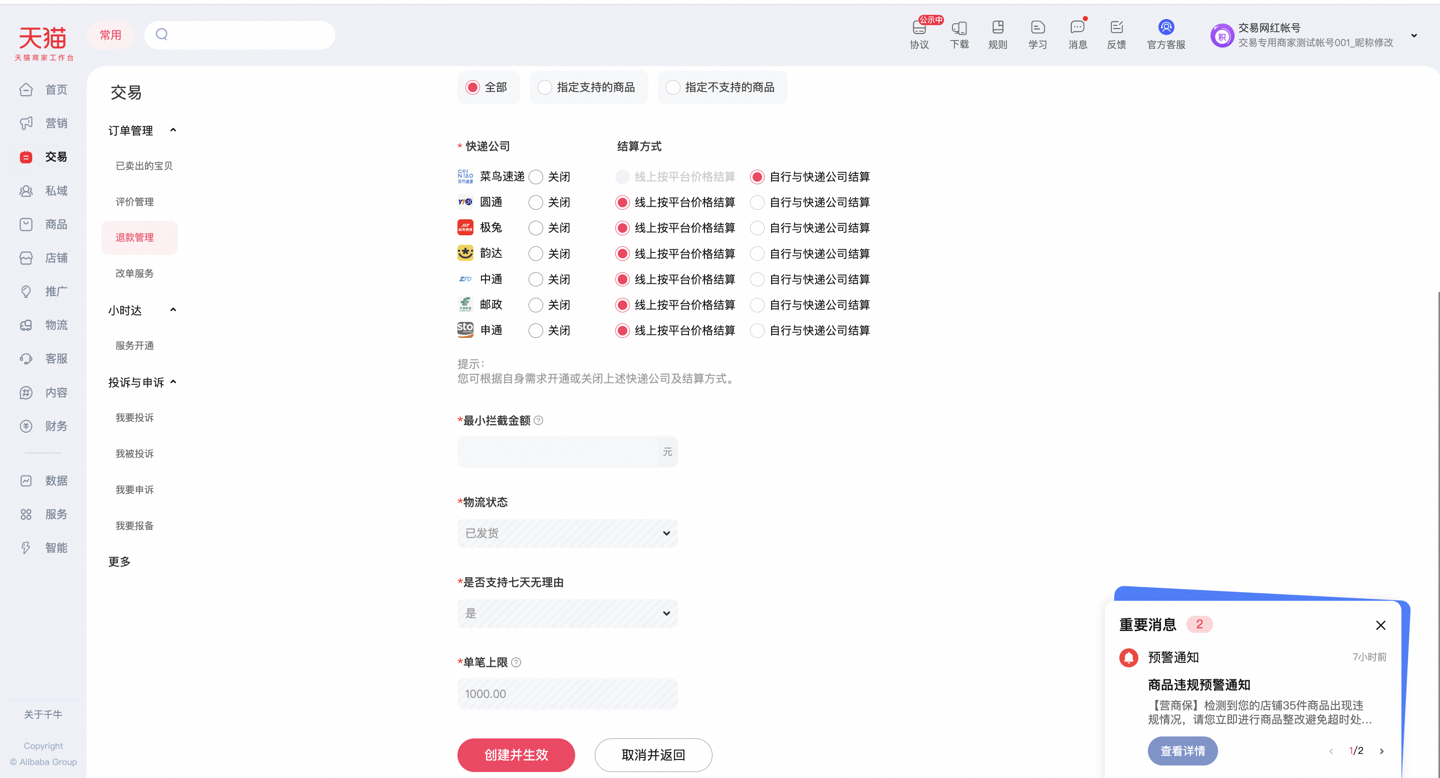Open the 常用 tab
This screenshot has height=778, width=1440.
coord(110,34)
